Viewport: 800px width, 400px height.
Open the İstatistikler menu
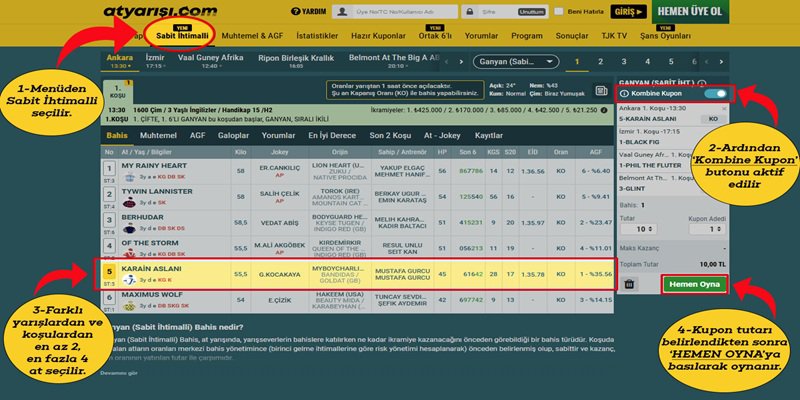pos(317,36)
